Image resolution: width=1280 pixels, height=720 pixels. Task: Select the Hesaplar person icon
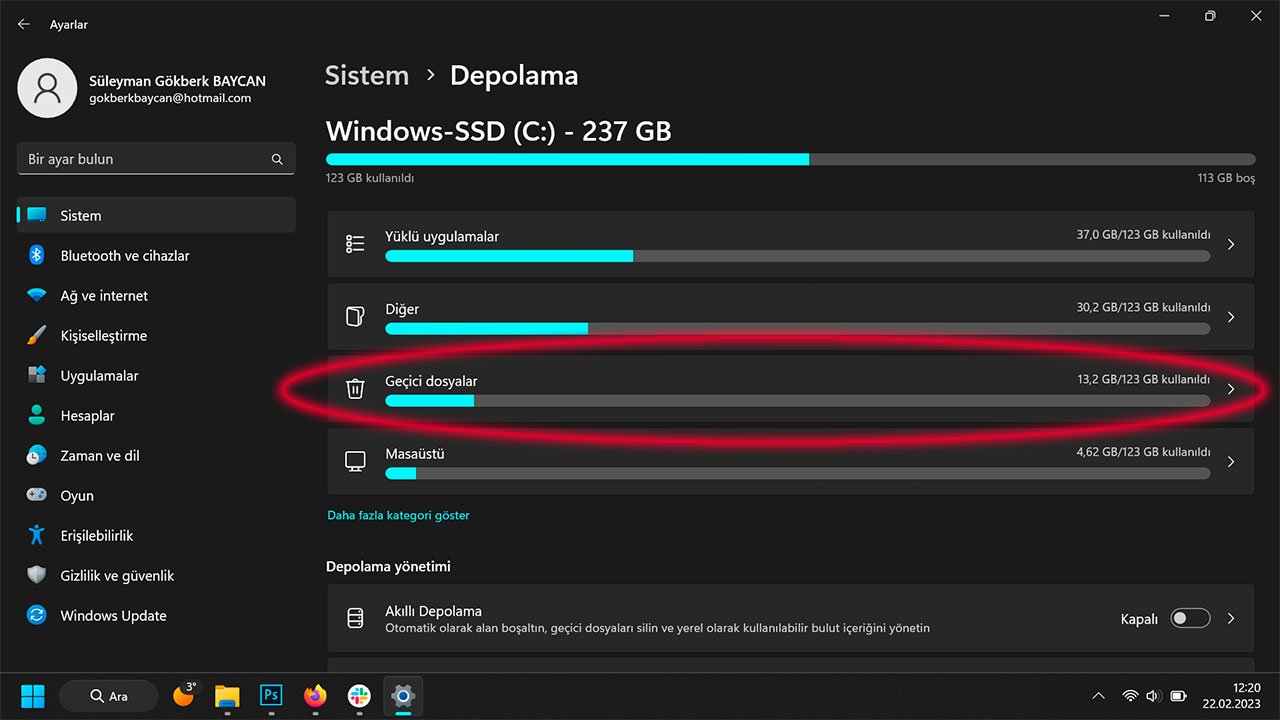(37, 415)
